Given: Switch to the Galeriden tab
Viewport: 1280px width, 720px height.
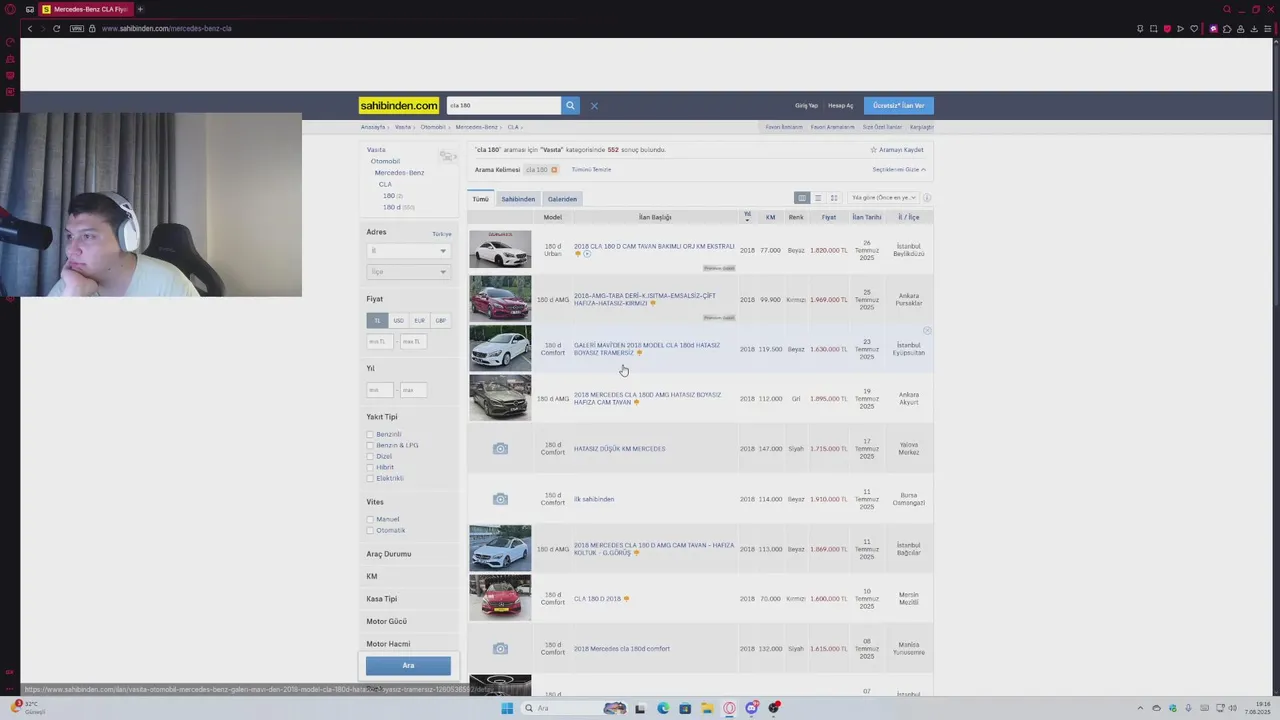Looking at the screenshot, I should [562, 199].
